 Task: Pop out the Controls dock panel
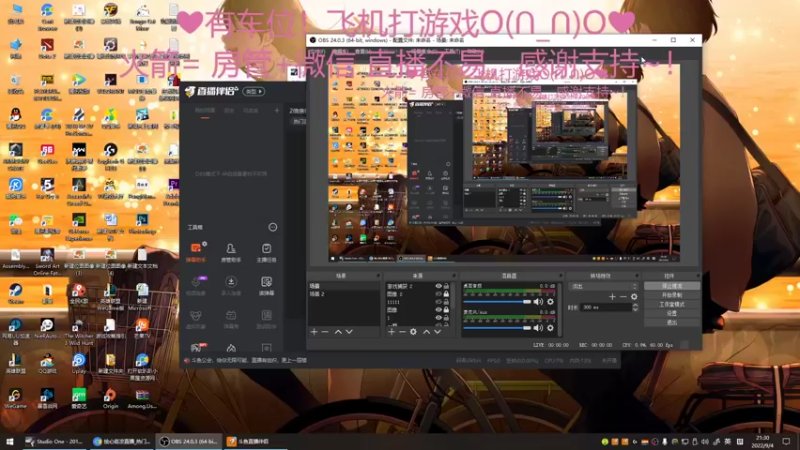click(697, 276)
